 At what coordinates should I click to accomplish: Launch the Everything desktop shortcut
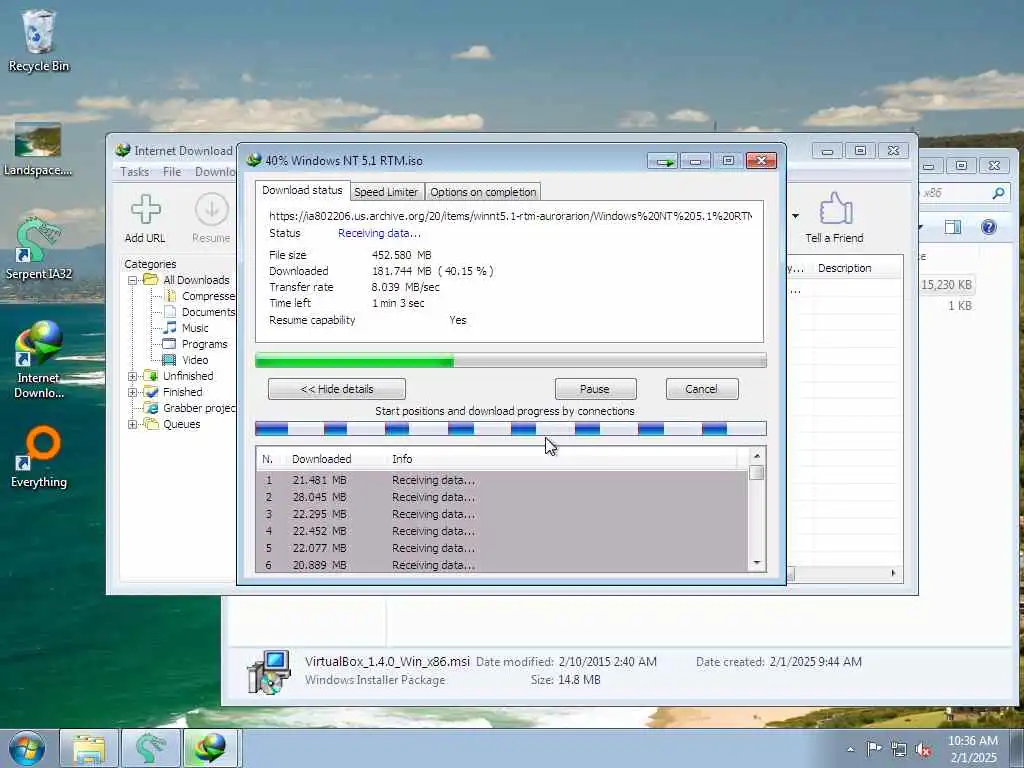coord(39,456)
